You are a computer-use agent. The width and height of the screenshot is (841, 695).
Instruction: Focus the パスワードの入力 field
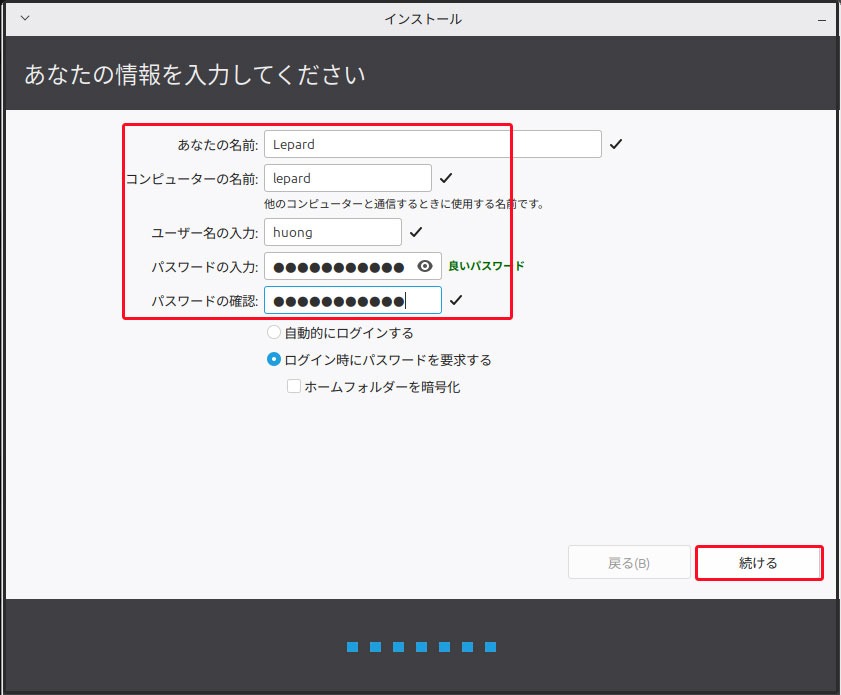[352, 266]
